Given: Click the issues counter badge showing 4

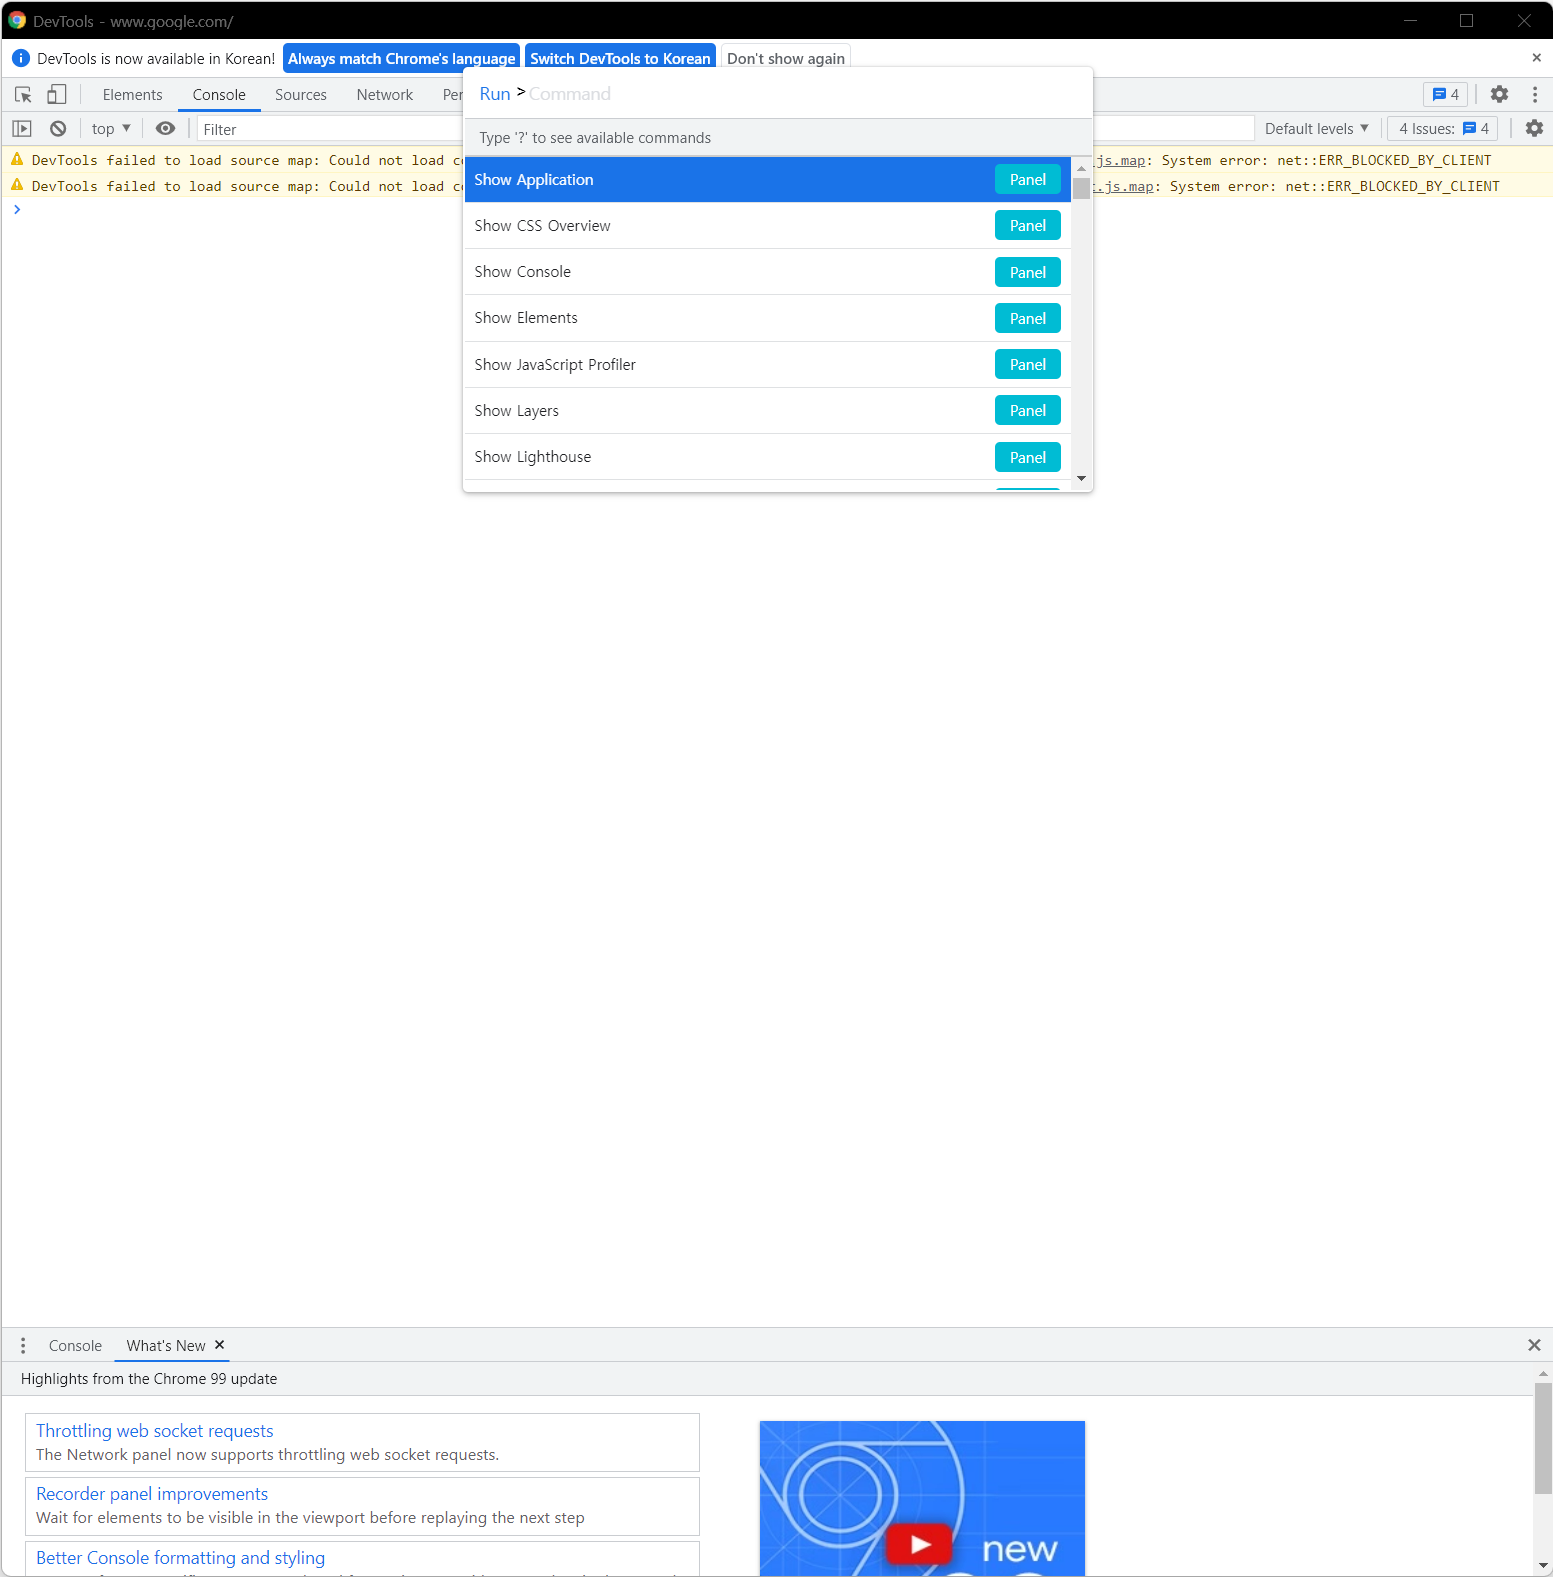Looking at the screenshot, I should [1446, 95].
